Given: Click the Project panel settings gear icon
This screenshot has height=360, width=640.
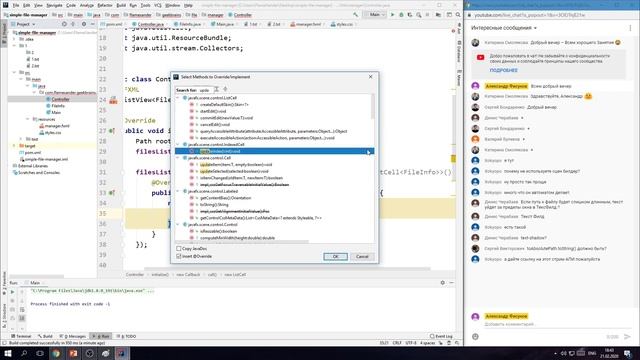Looking at the screenshot, I should coord(84,24).
